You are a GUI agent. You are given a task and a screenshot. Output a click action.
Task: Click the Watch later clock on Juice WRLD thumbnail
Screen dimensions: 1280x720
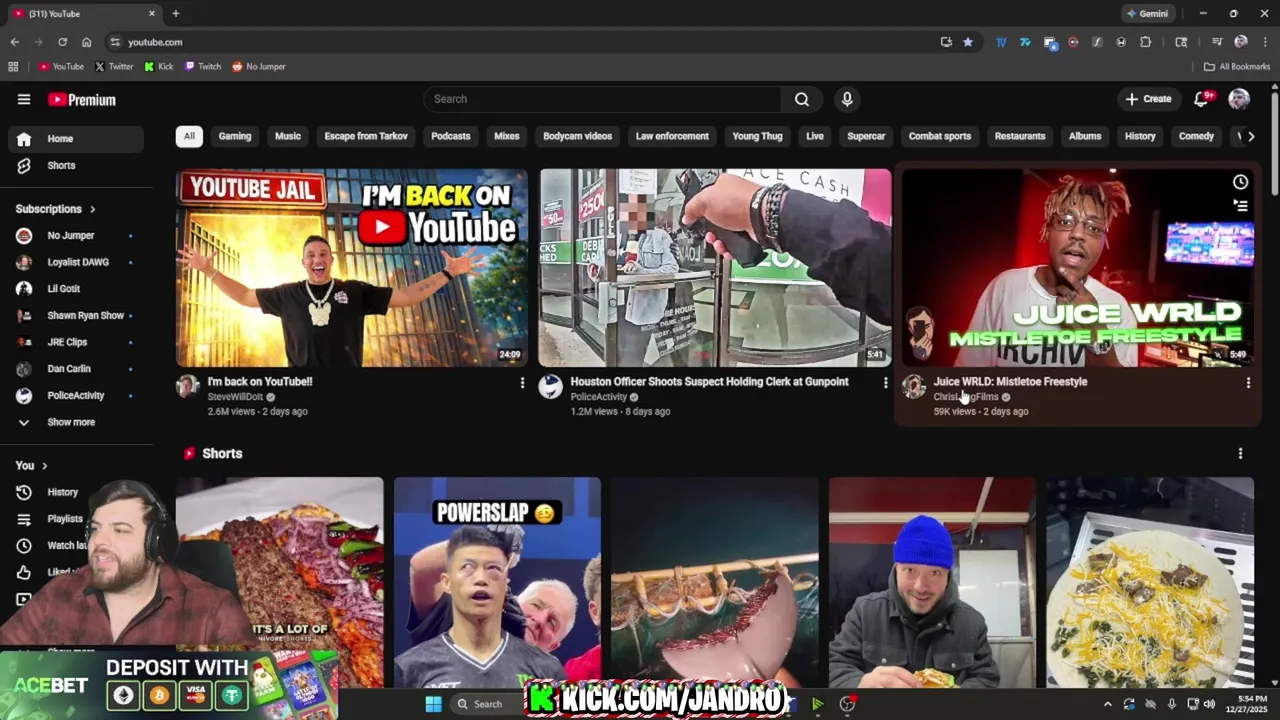[x=1240, y=182]
